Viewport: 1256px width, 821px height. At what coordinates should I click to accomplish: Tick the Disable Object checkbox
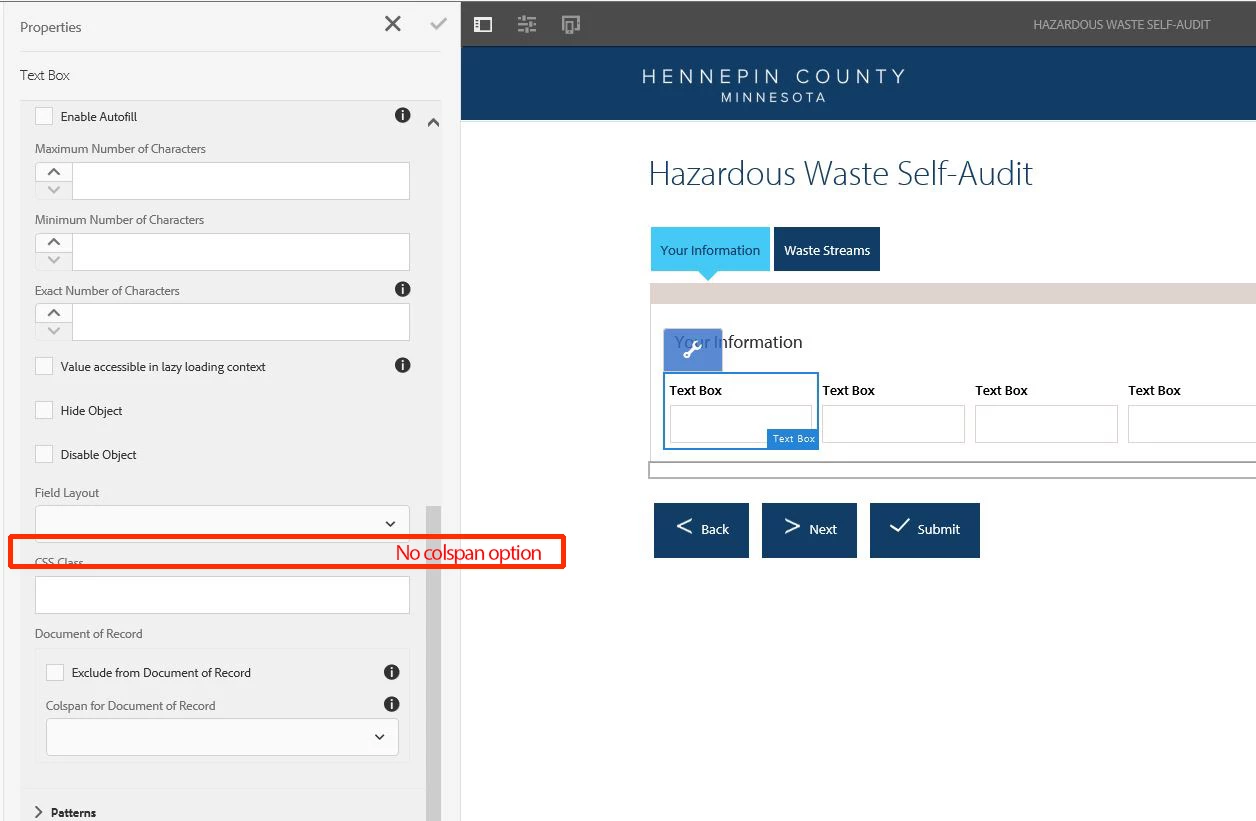44,454
